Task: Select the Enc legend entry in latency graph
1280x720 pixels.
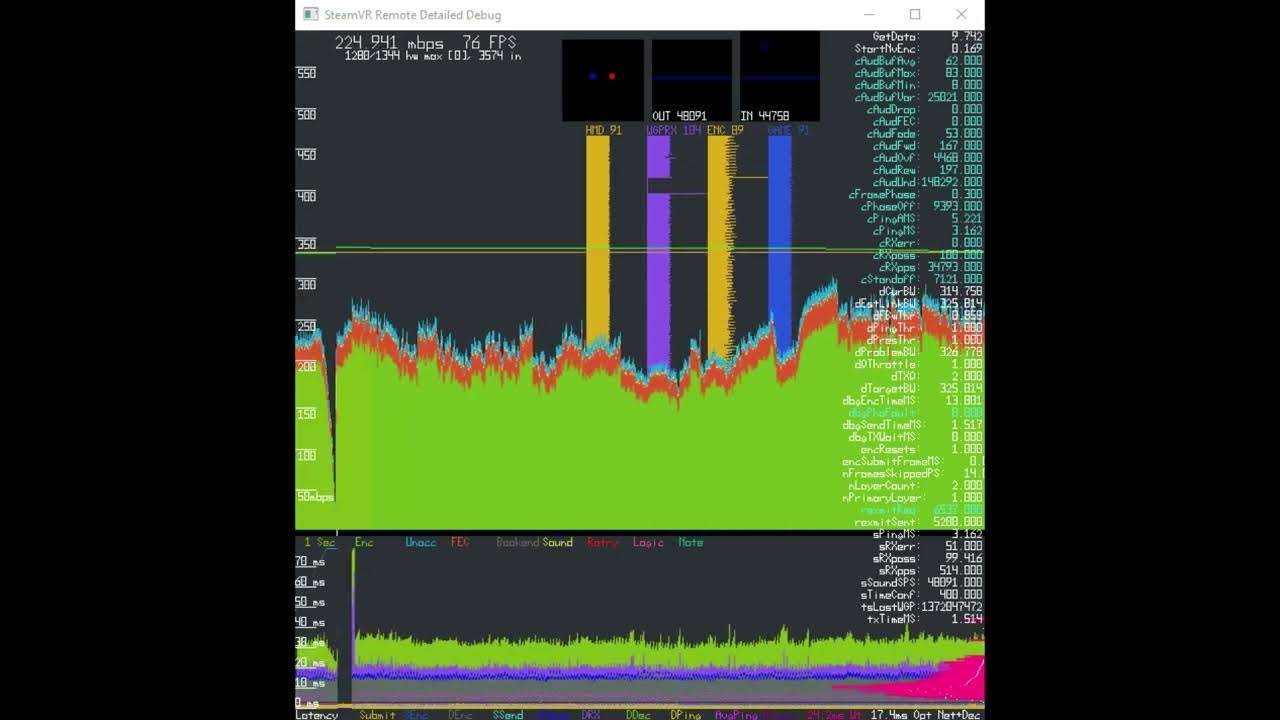Action: click(364, 543)
